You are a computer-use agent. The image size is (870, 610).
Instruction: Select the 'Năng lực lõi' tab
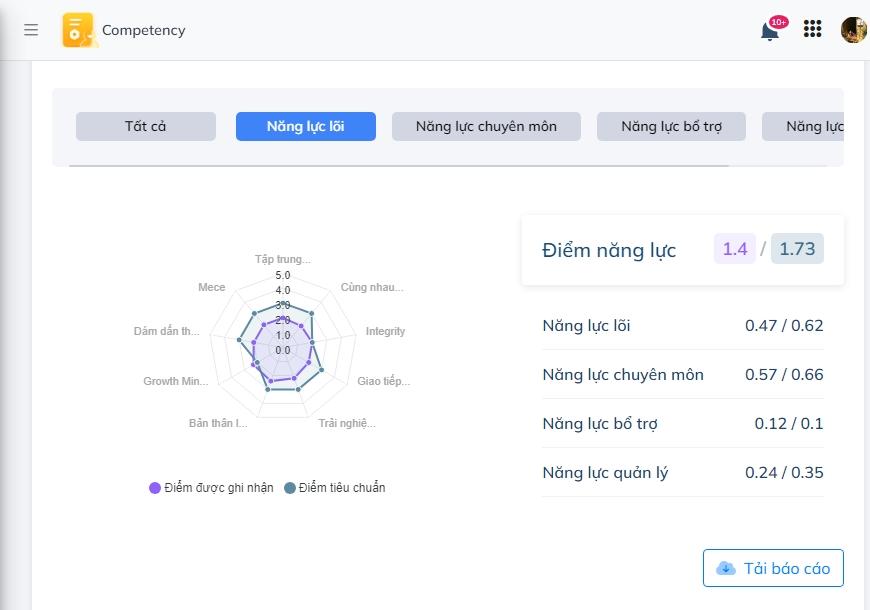click(306, 126)
